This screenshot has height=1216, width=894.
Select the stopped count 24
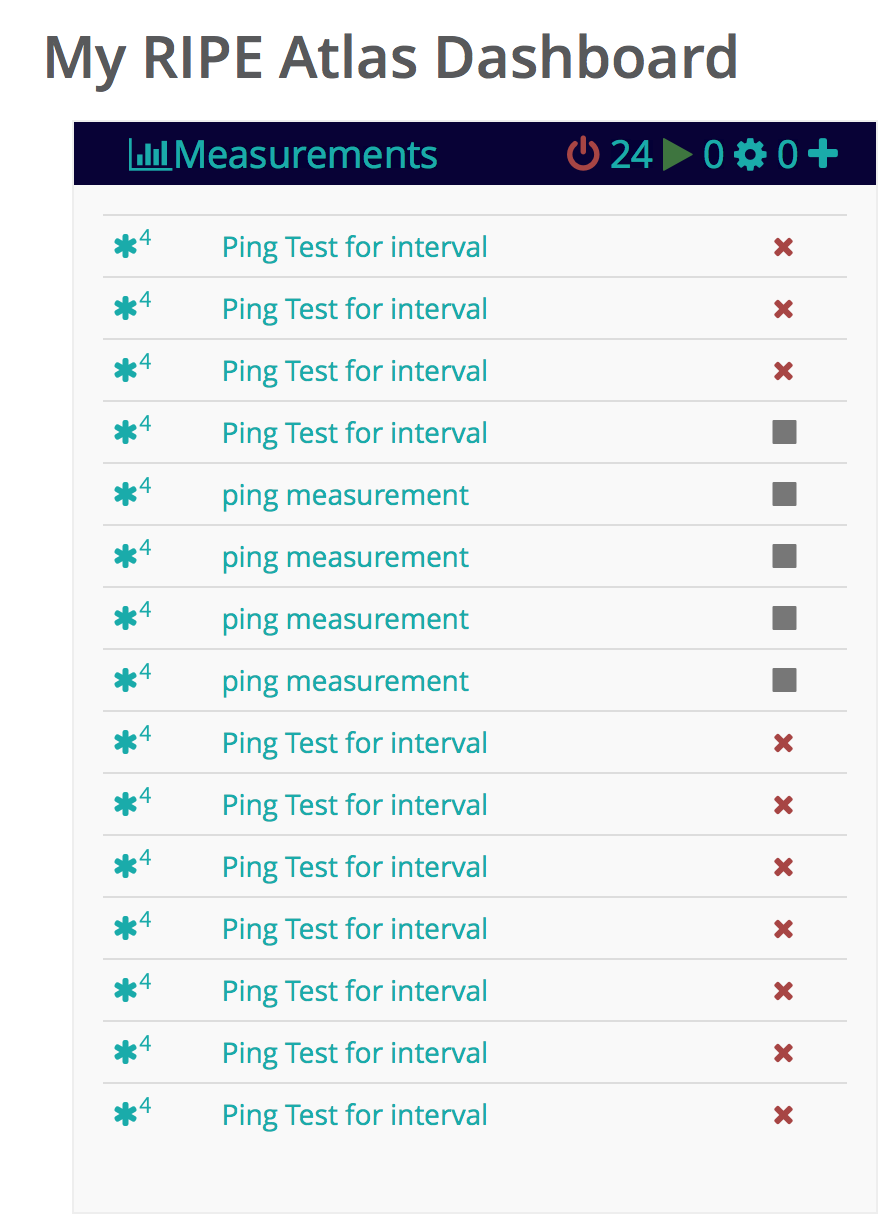631,155
